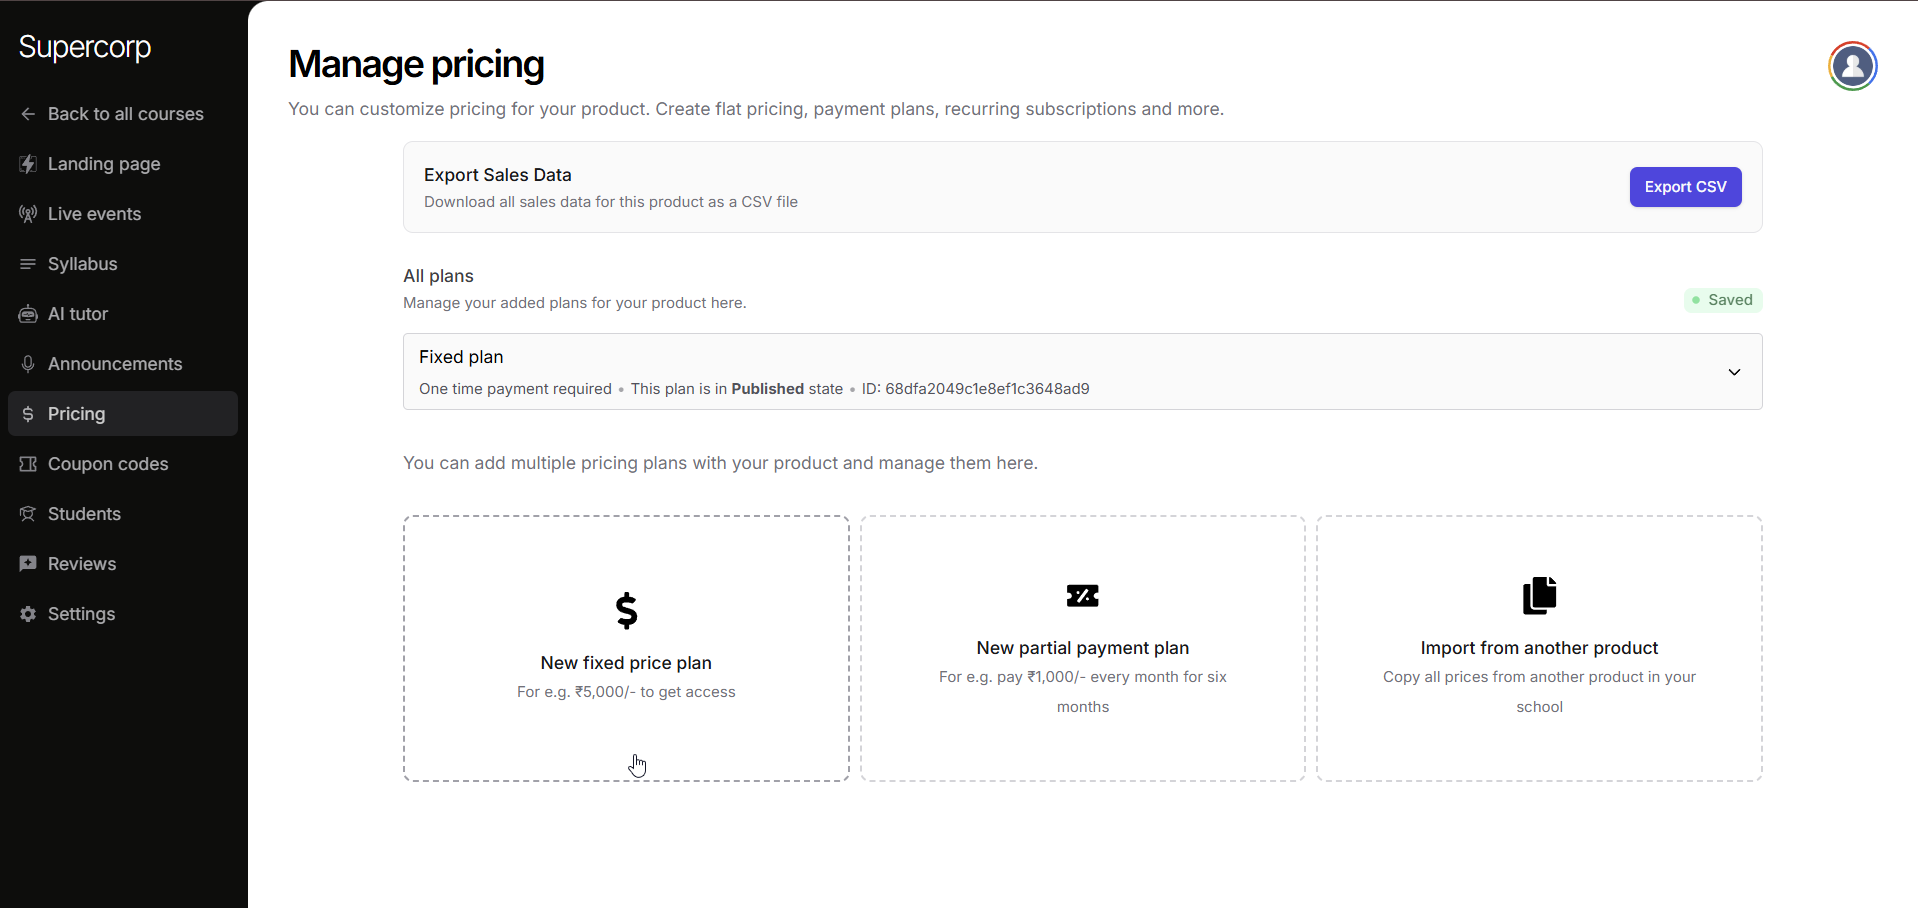Open Coupon codes in the sidebar
The image size is (1918, 908).
[x=108, y=464]
